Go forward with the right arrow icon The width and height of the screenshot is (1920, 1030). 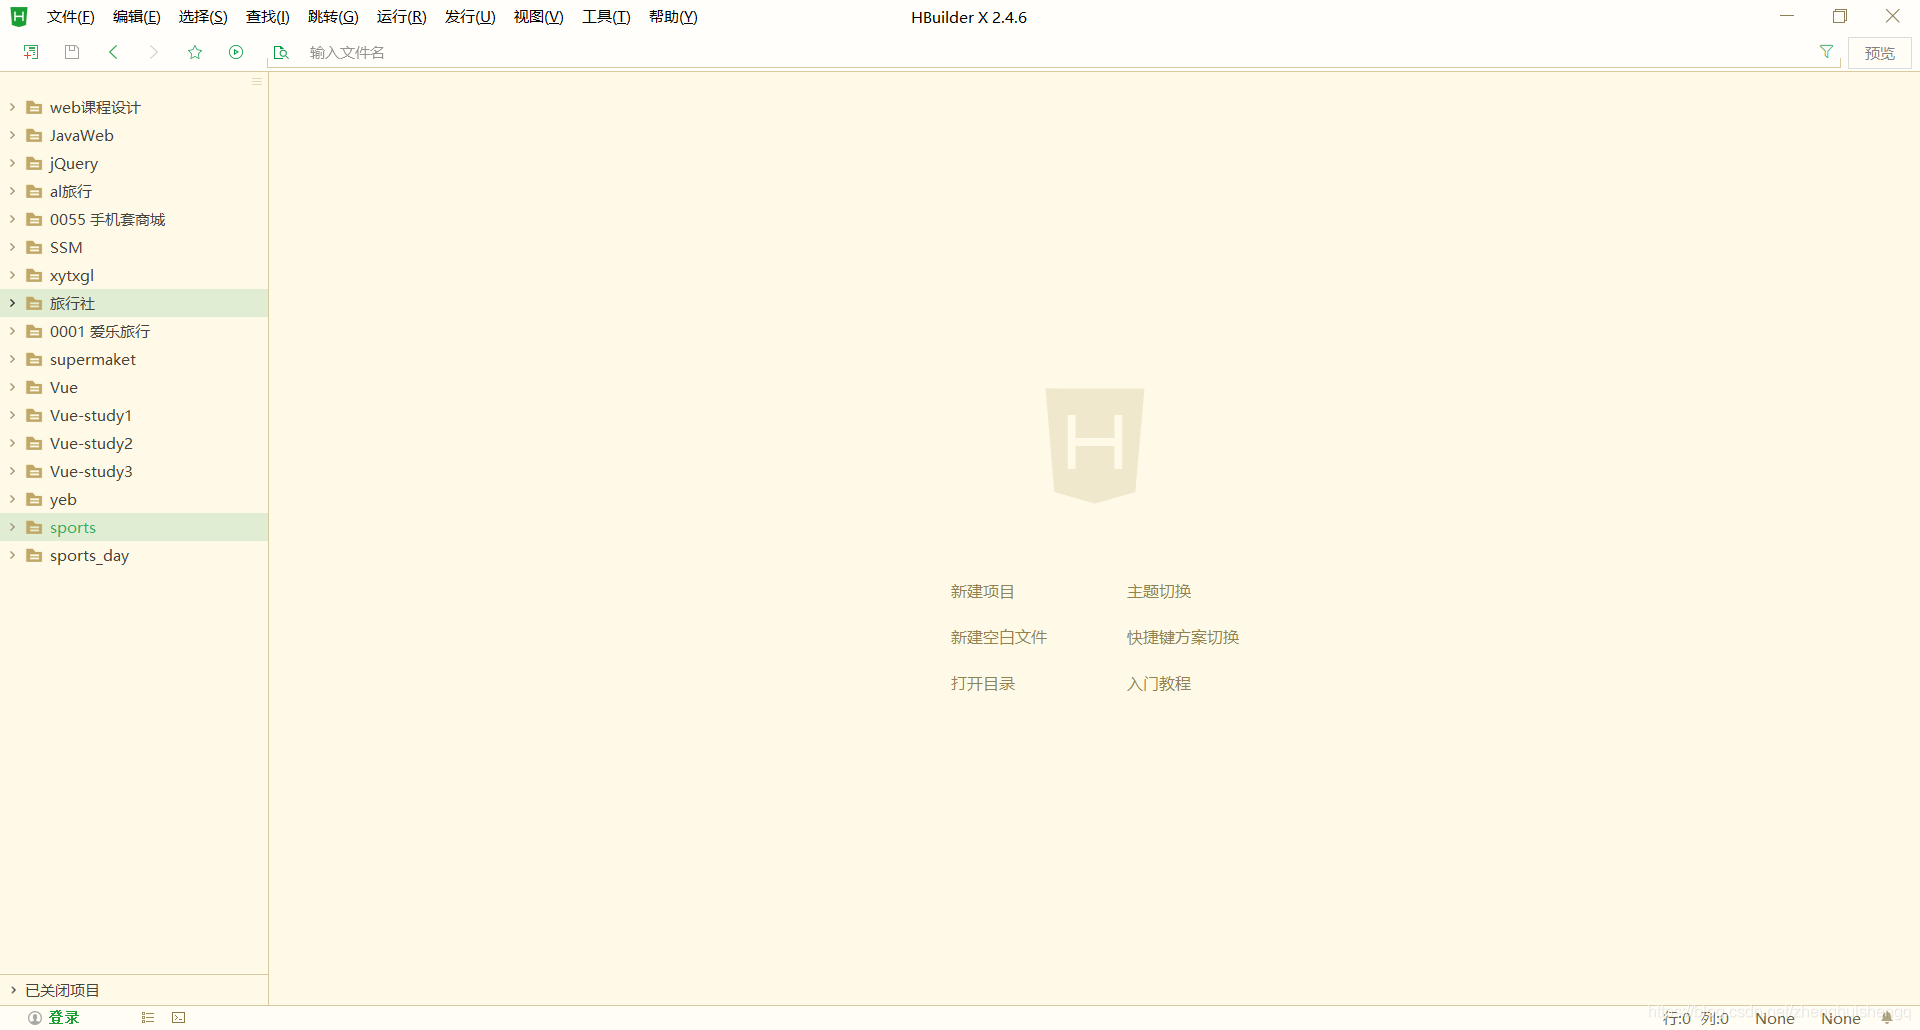coord(153,52)
